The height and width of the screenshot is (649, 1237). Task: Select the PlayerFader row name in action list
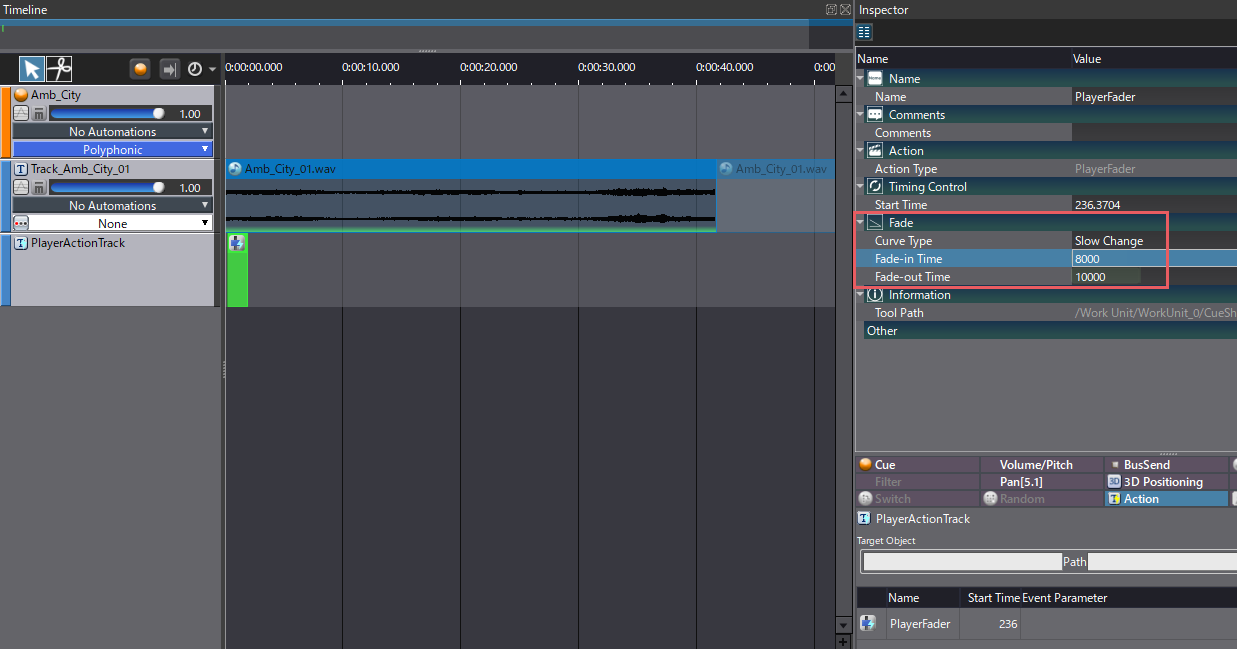coord(920,624)
